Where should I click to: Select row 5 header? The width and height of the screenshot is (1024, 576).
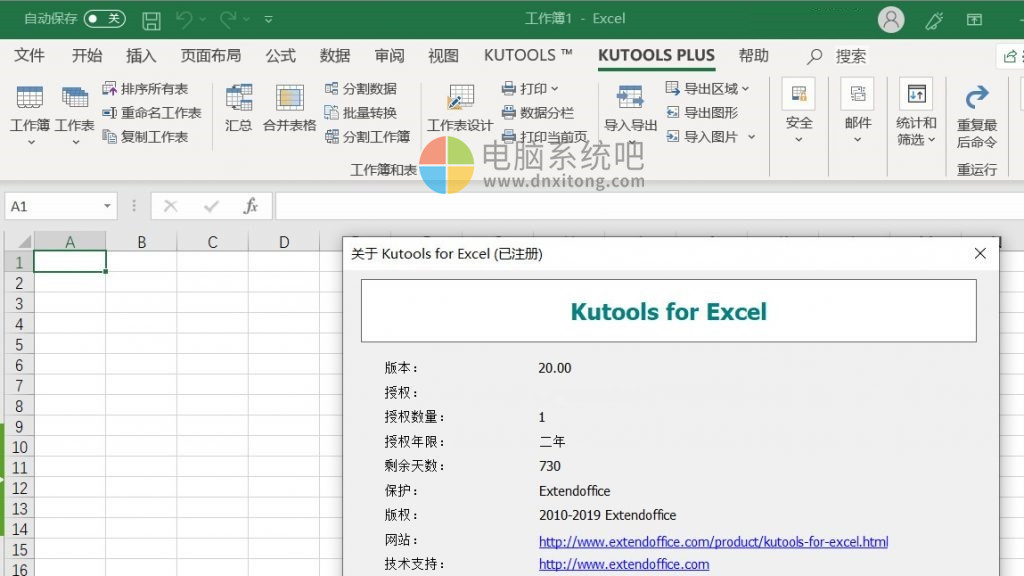[19, 344]
